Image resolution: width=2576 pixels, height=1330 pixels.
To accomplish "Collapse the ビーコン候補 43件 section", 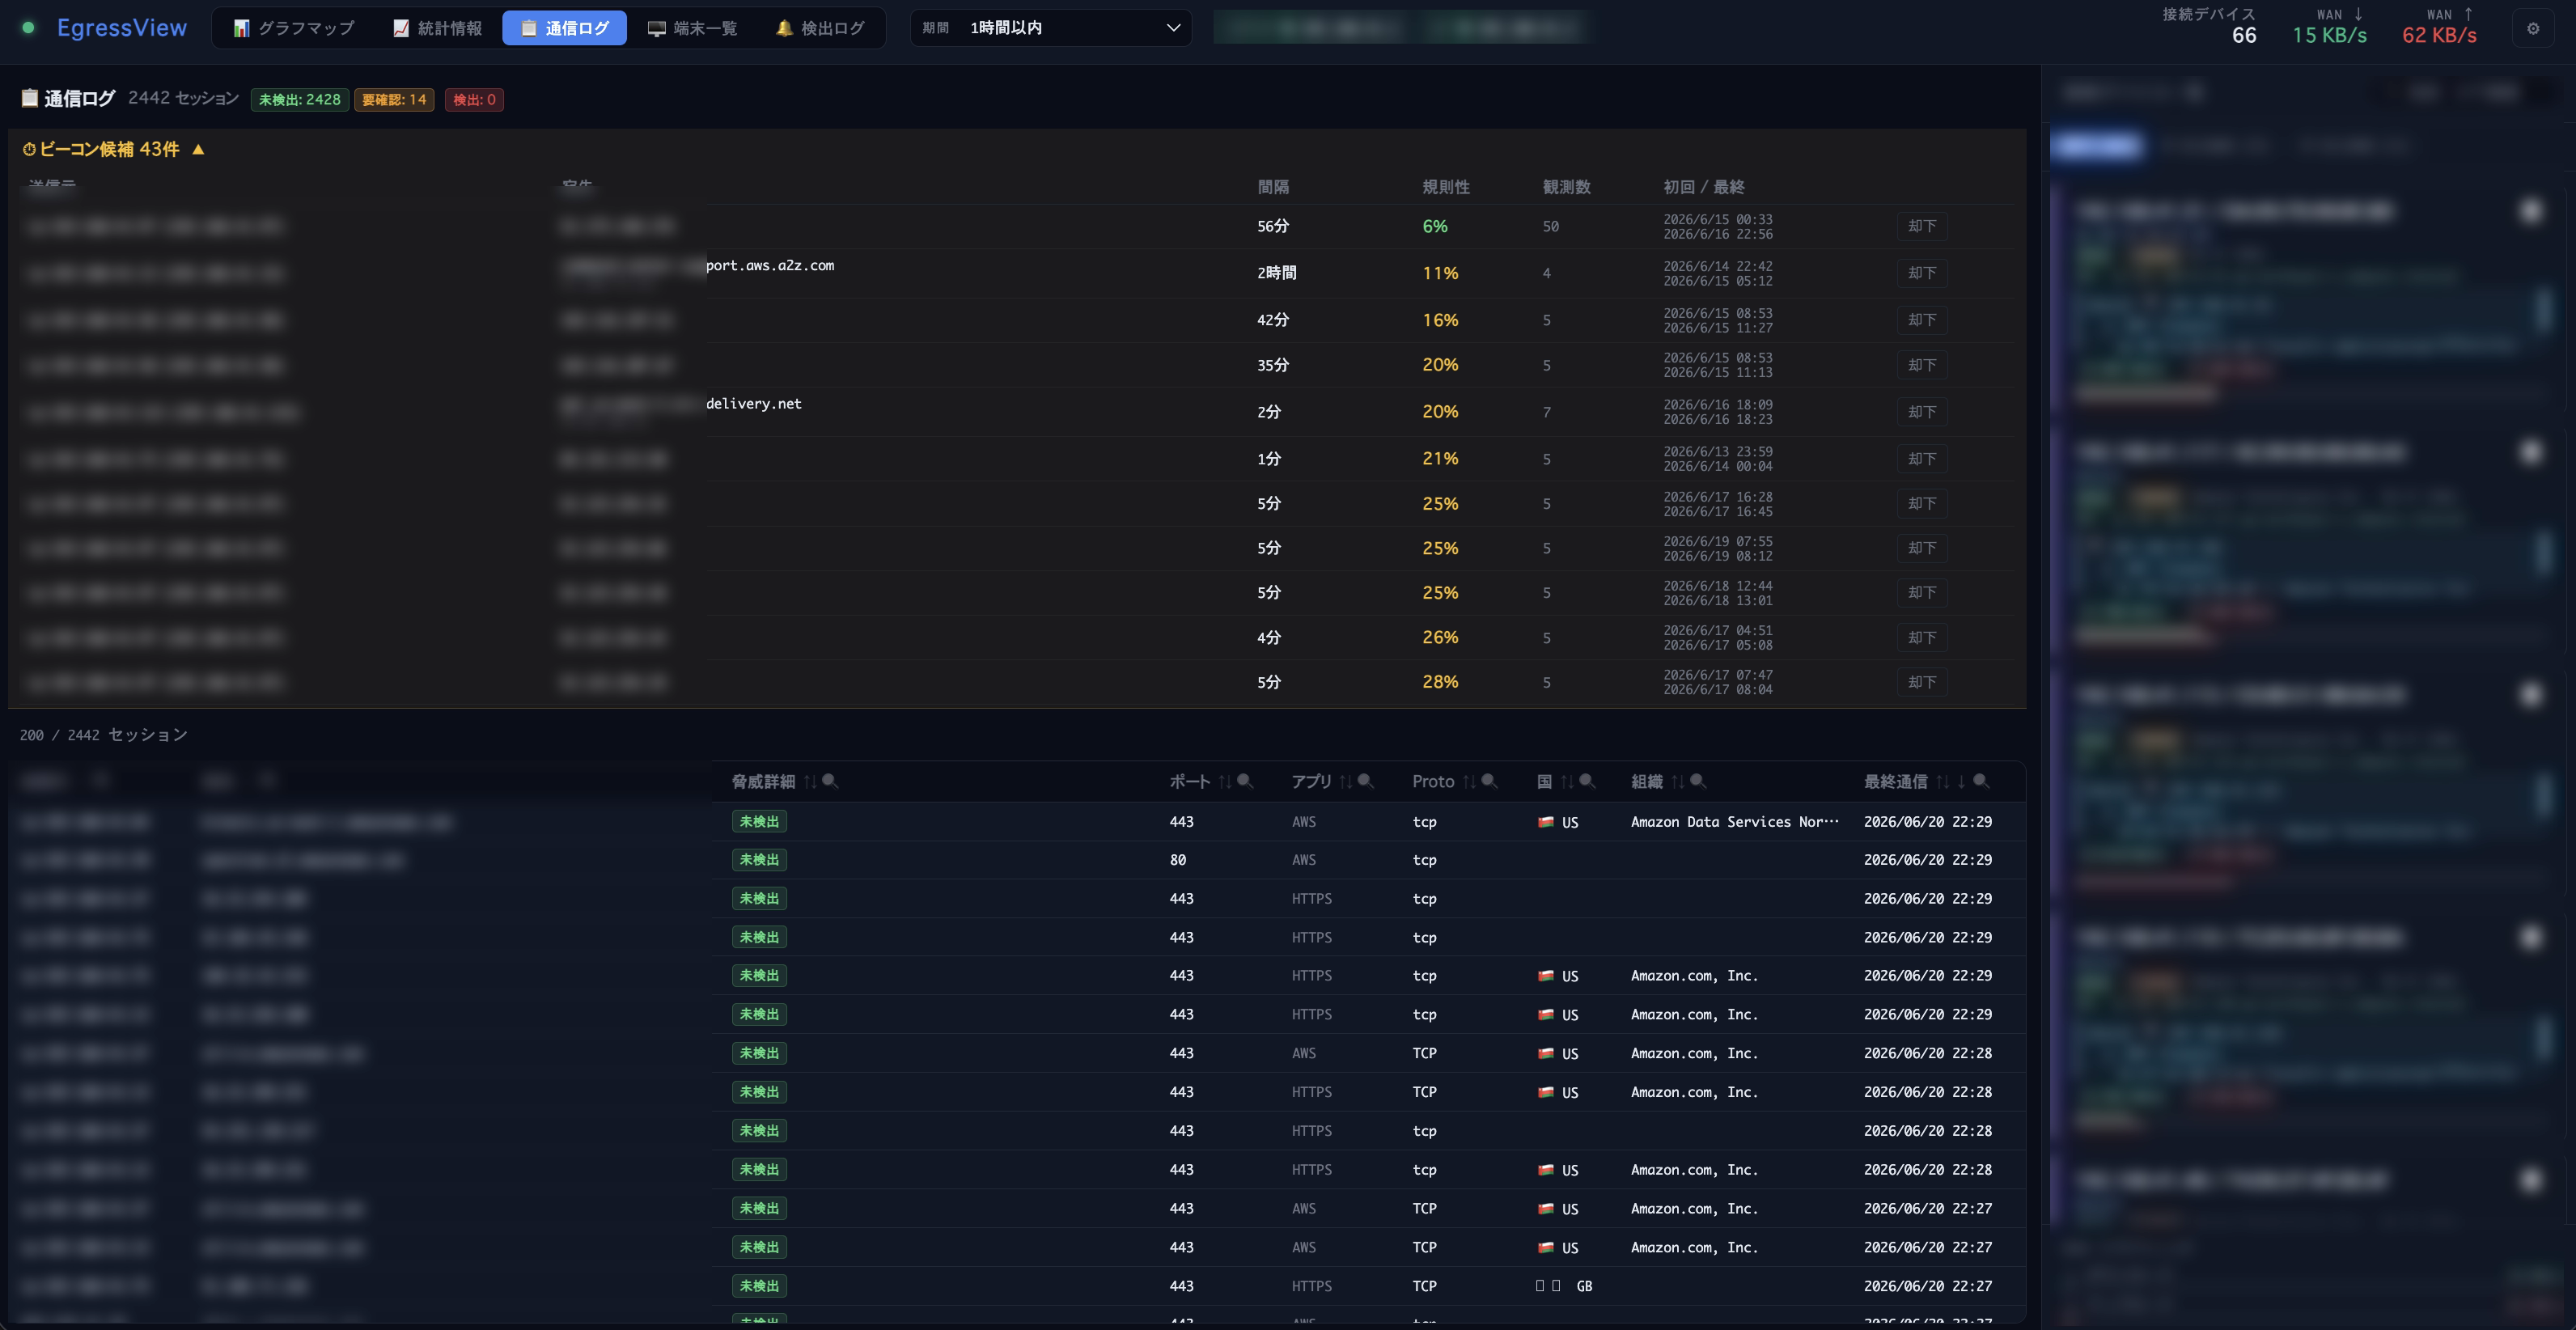I will point(113,149).
